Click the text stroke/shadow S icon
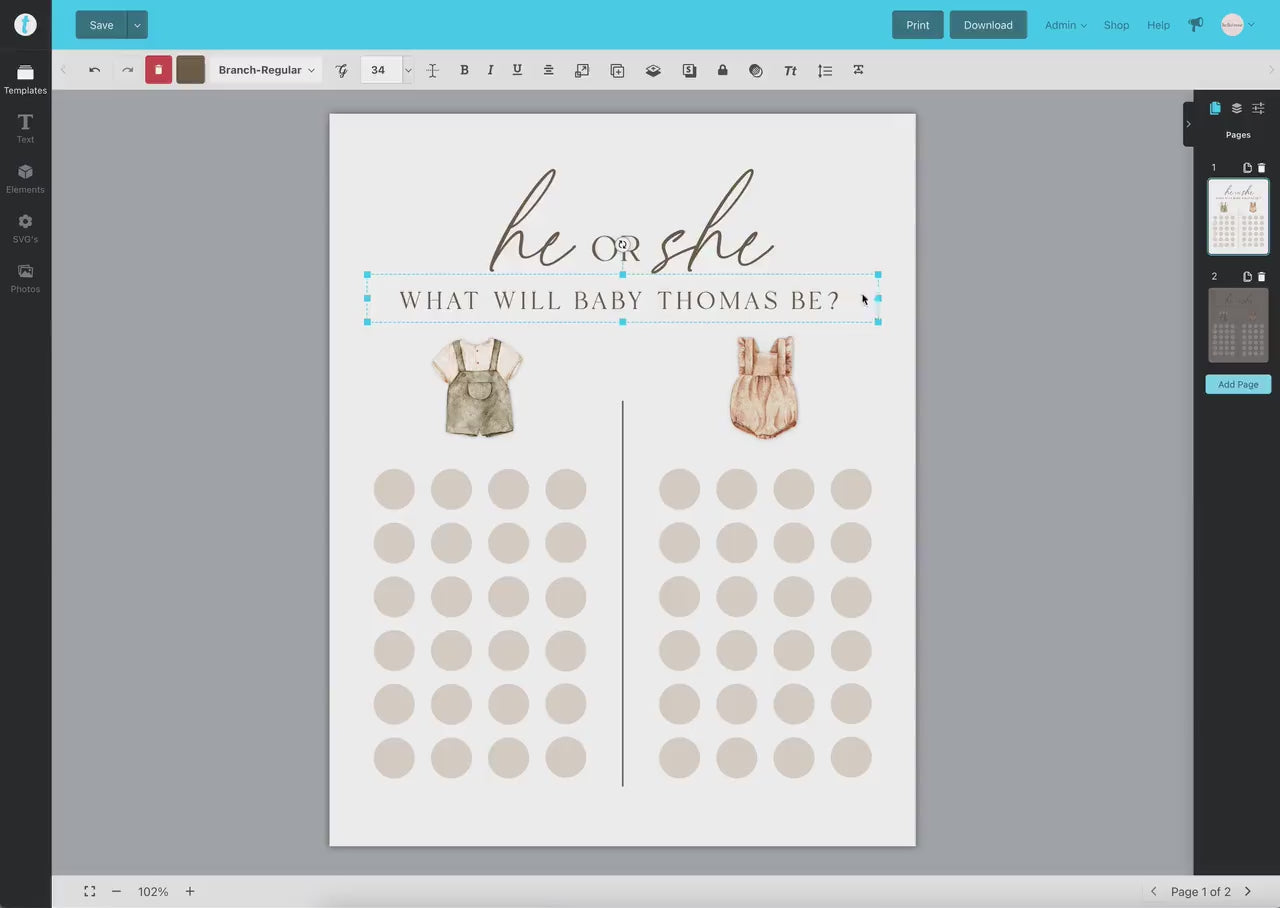The width and height of the screenshot is (1280, 908). tap(689, 70)
